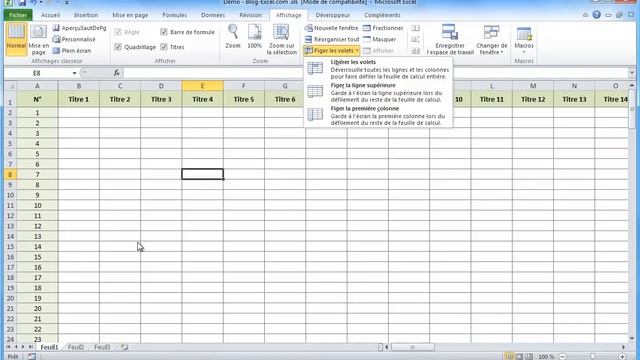Image resolution: width=640 pixels, height=360 pixels.
Task: Expand the formula bar chevron
Action: (x=632, y=73)
